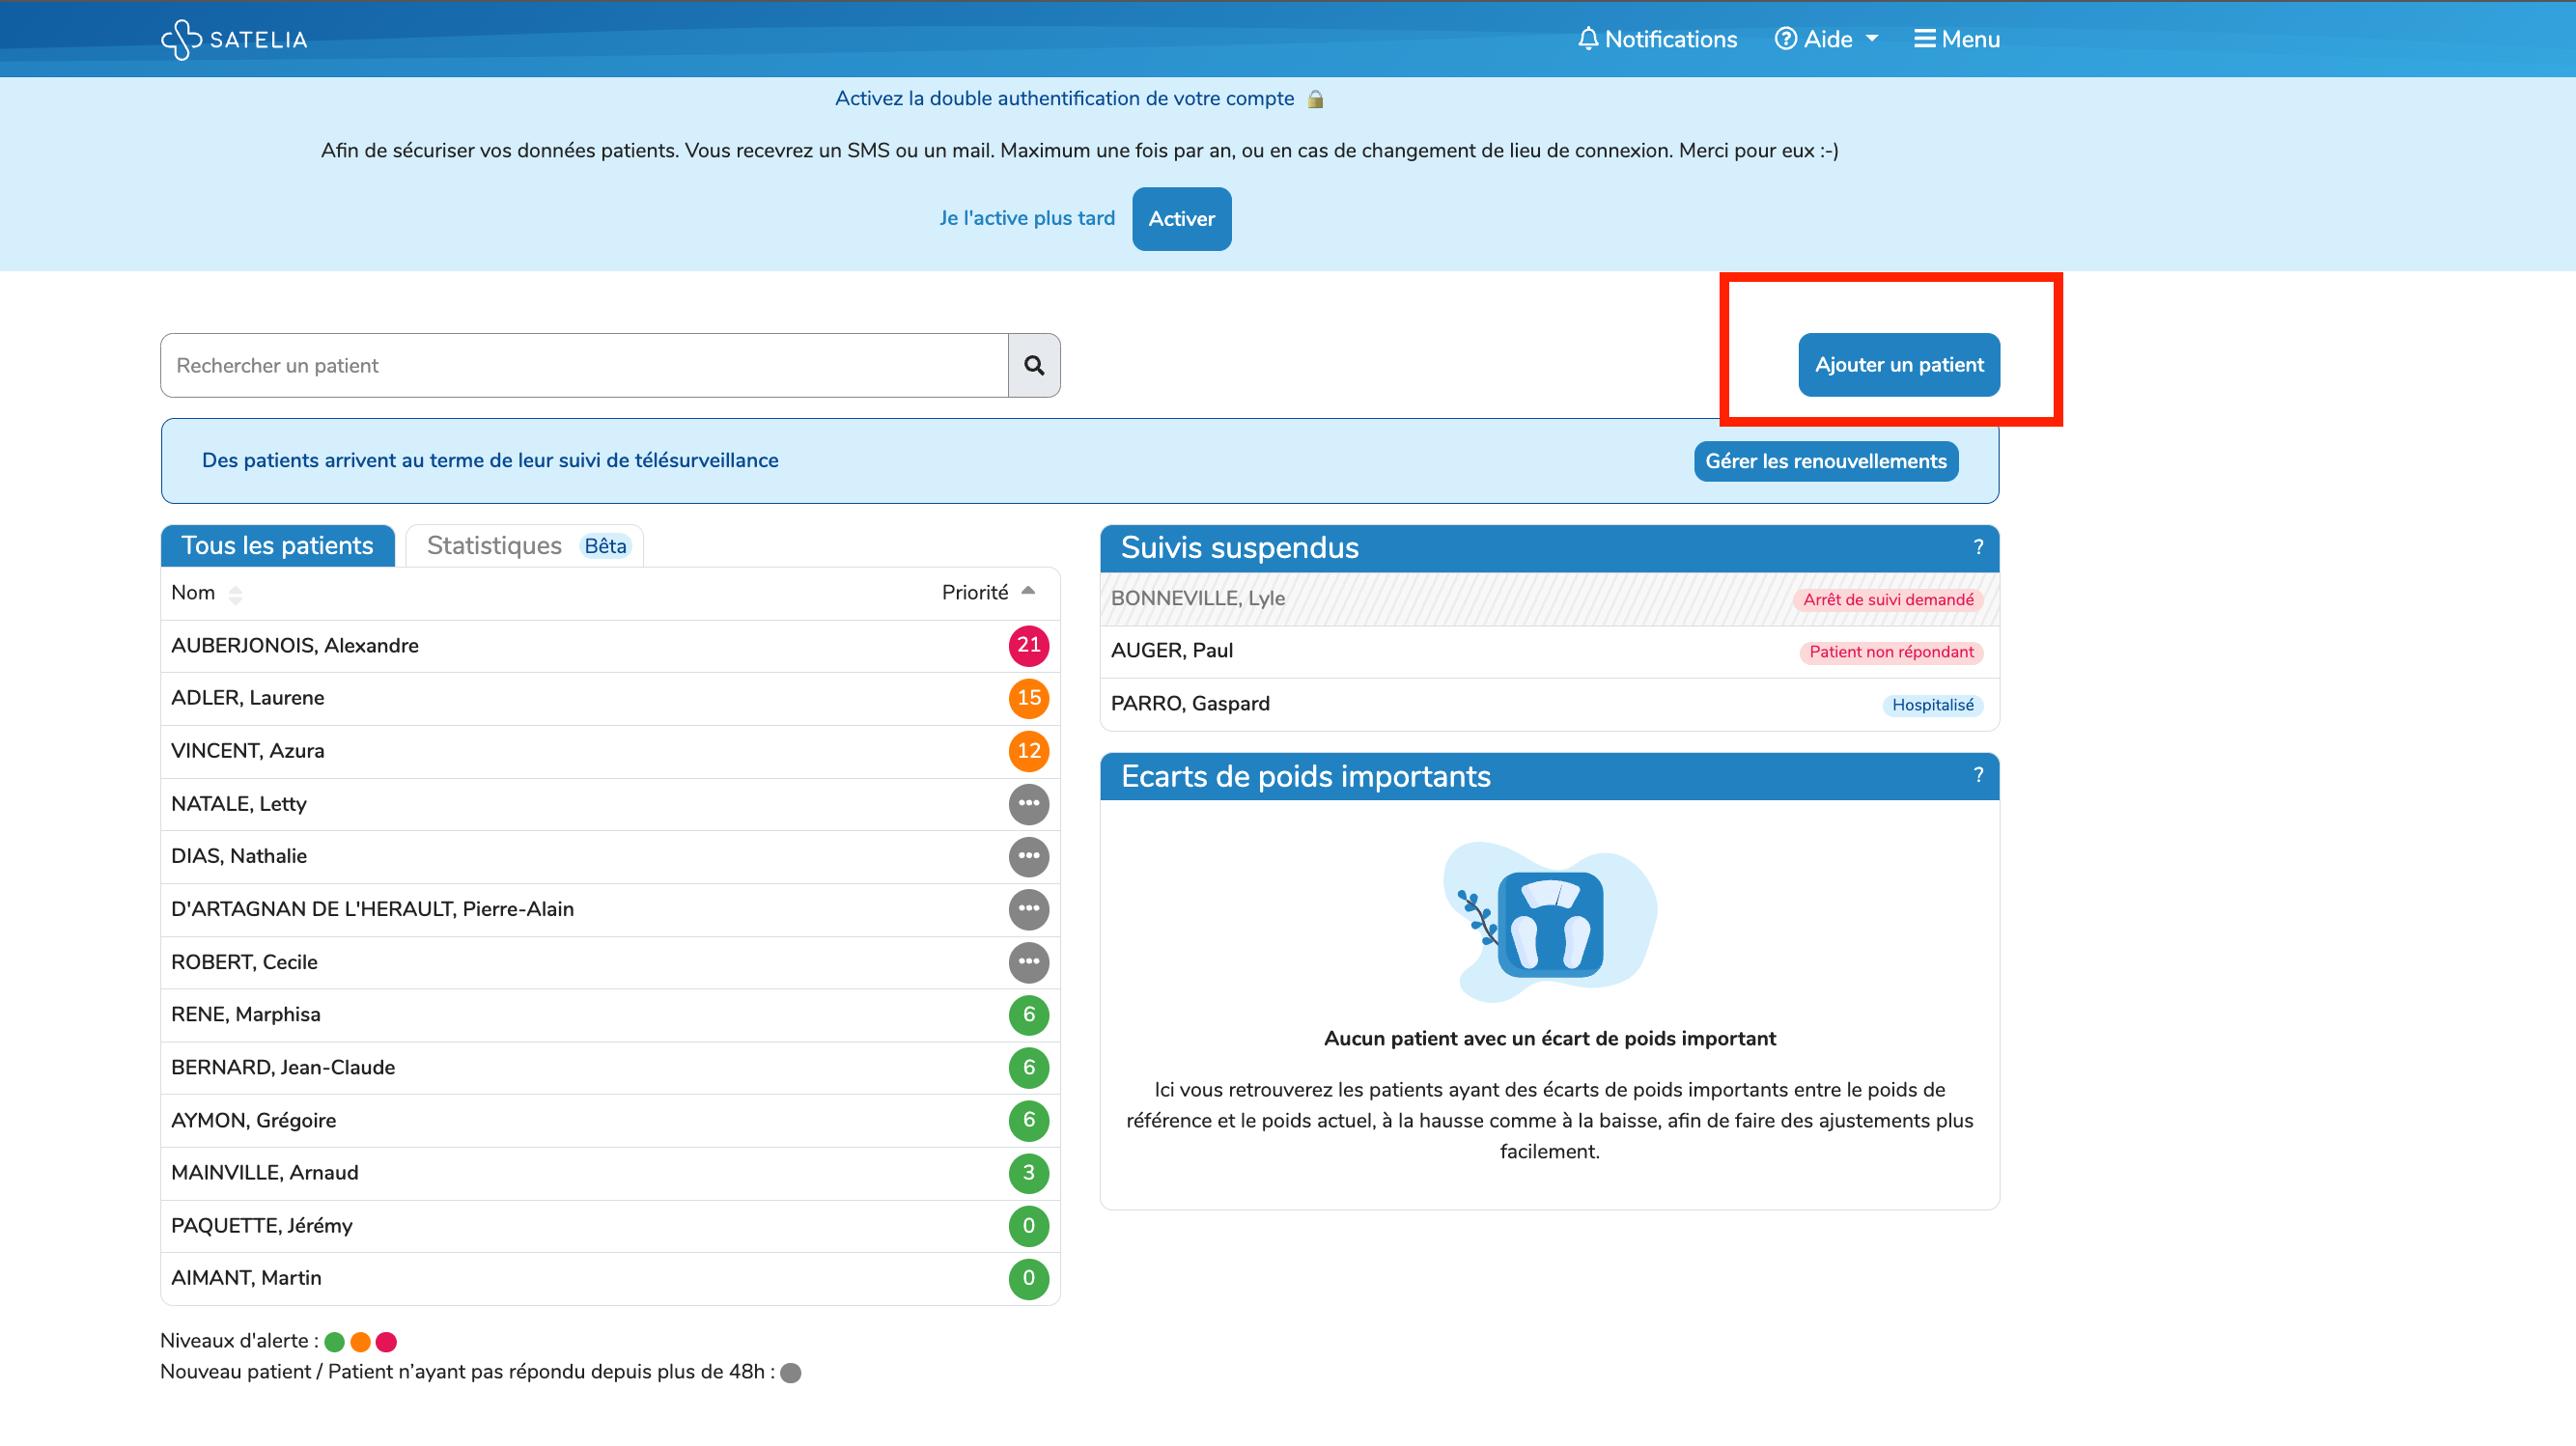Click the magnifier search icon
This screenshot has width=2576, height=1446.
click(1033, 366)
